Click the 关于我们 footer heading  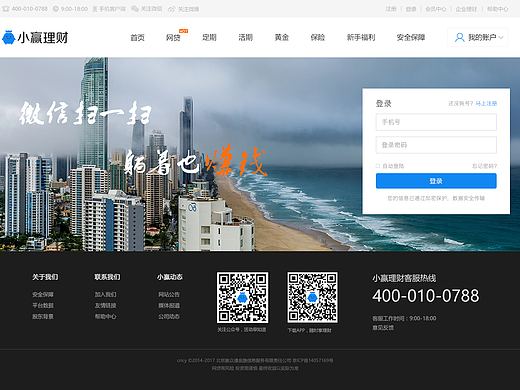[45, 277]
